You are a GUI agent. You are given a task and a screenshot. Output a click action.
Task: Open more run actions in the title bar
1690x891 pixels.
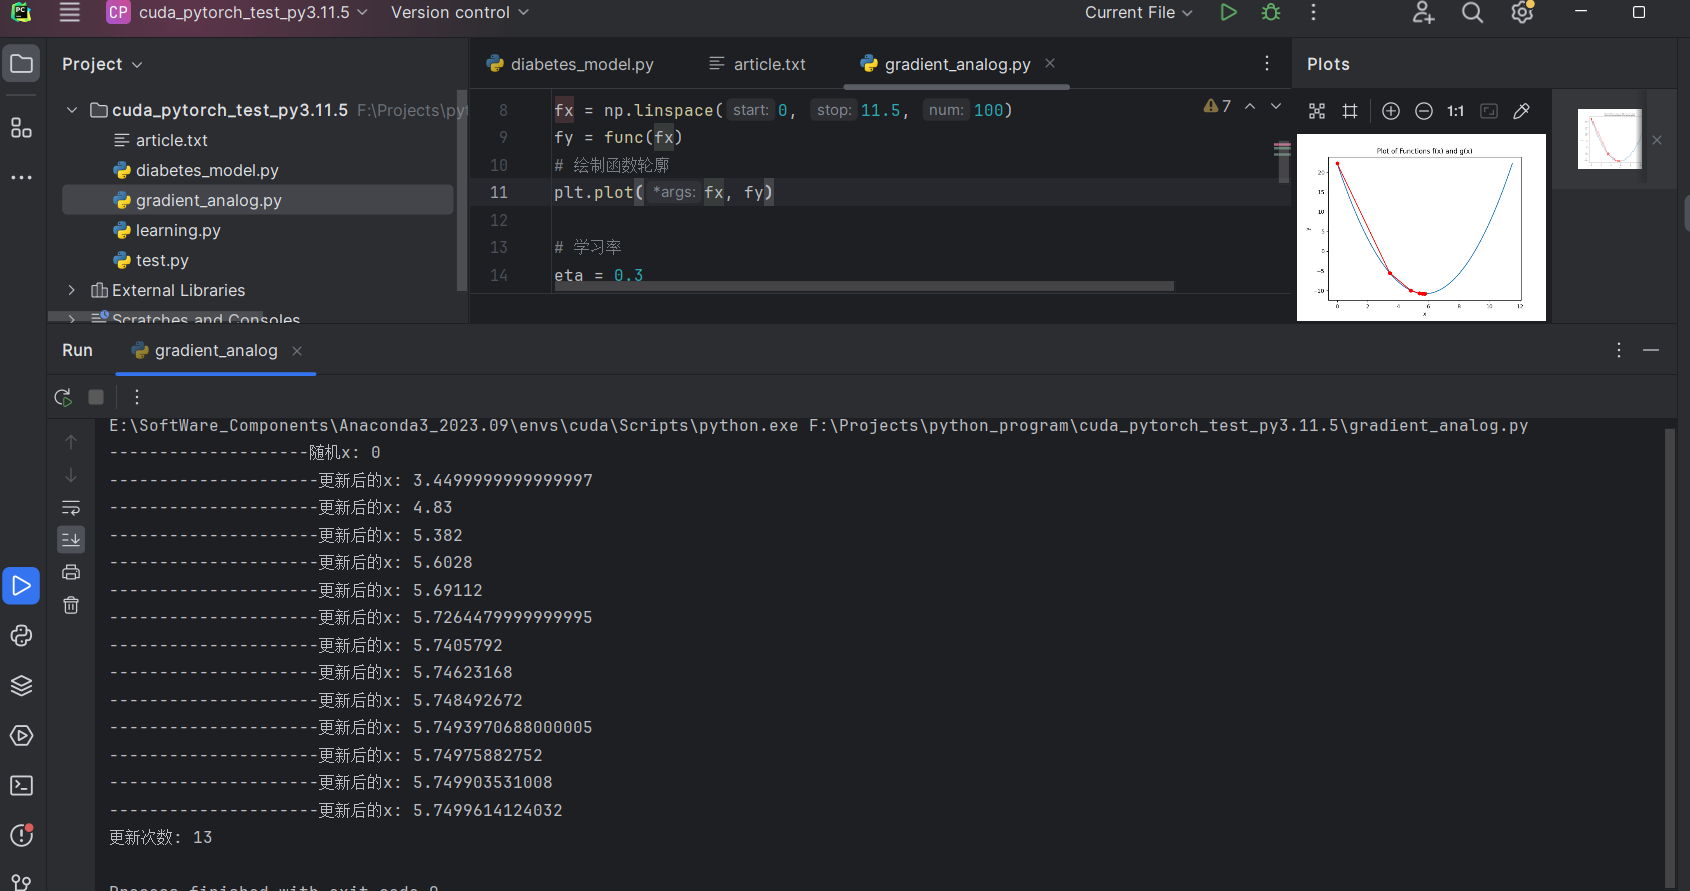pos(1313,12)
